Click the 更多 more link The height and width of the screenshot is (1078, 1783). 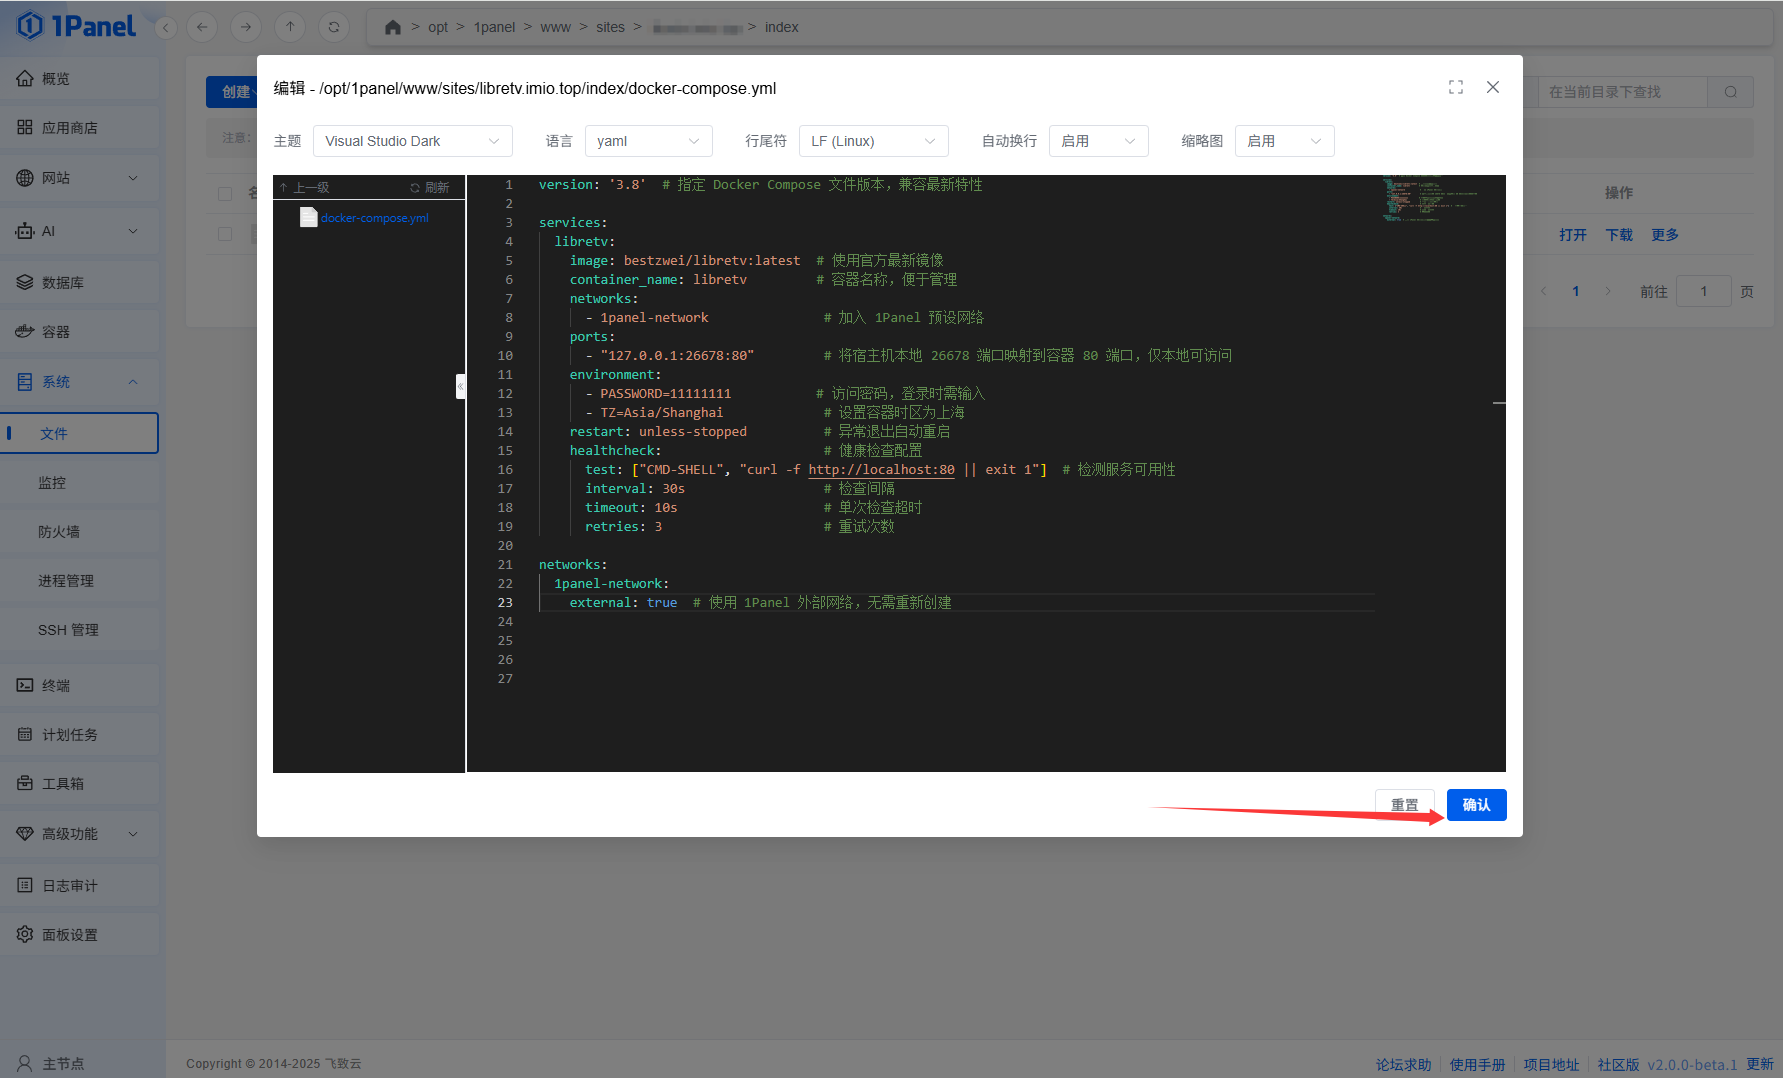coord(1665,235)
